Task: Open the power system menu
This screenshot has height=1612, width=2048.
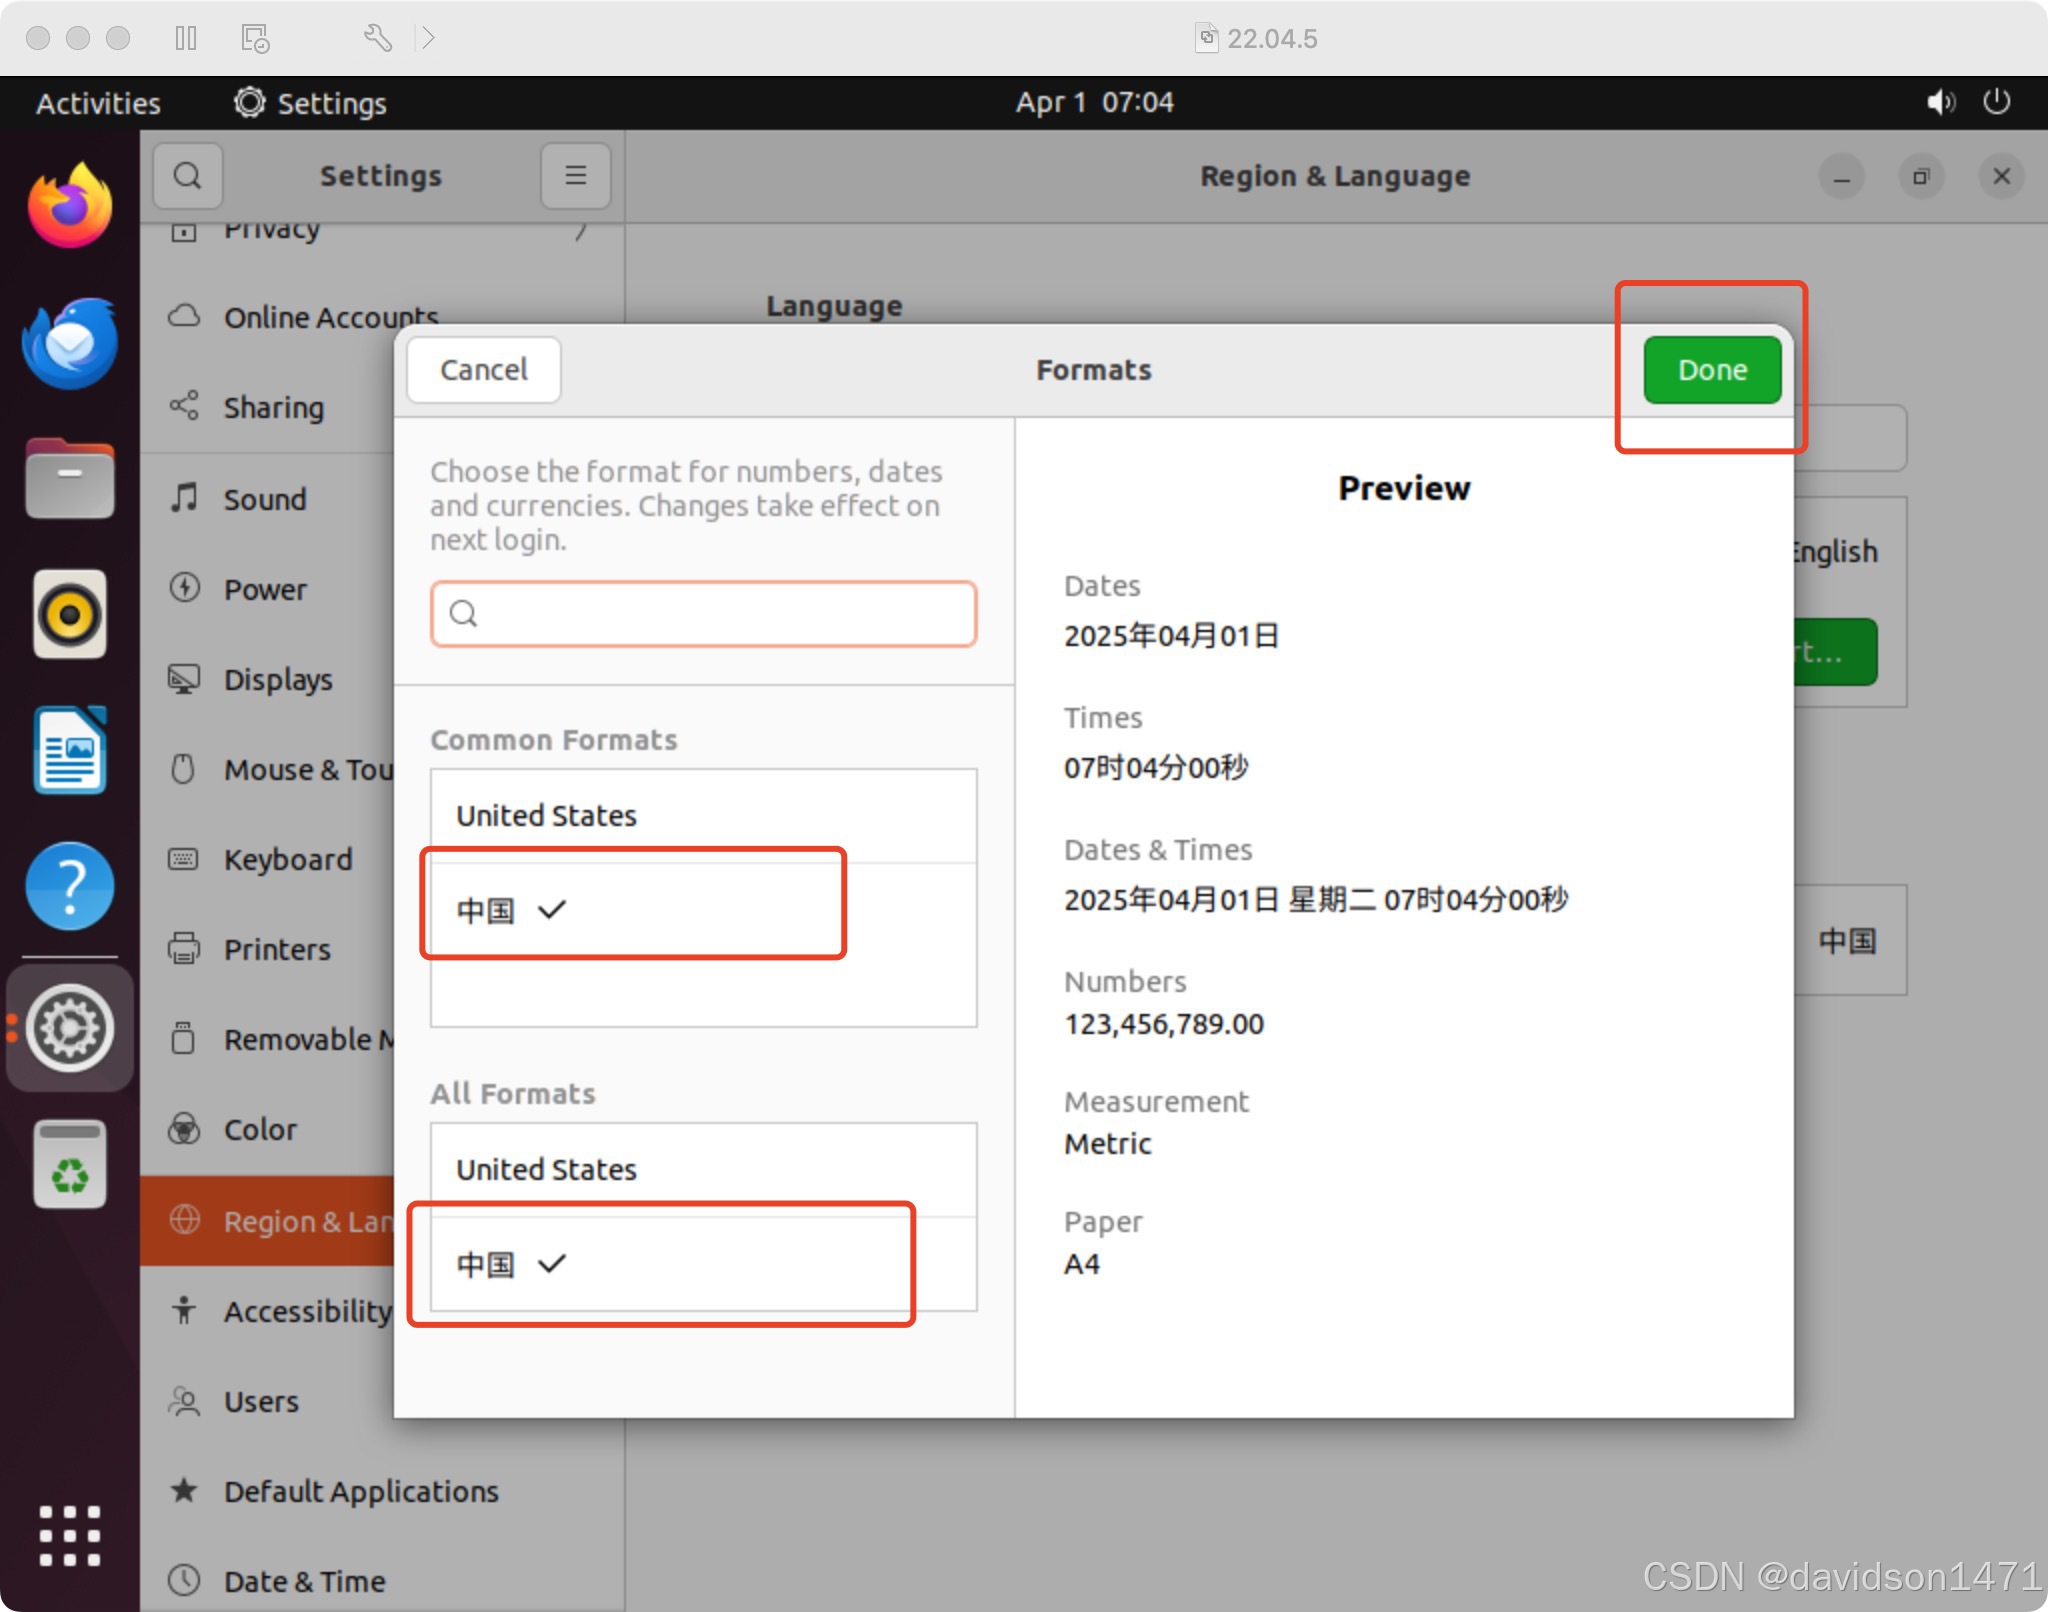Action: [1997, 102]
